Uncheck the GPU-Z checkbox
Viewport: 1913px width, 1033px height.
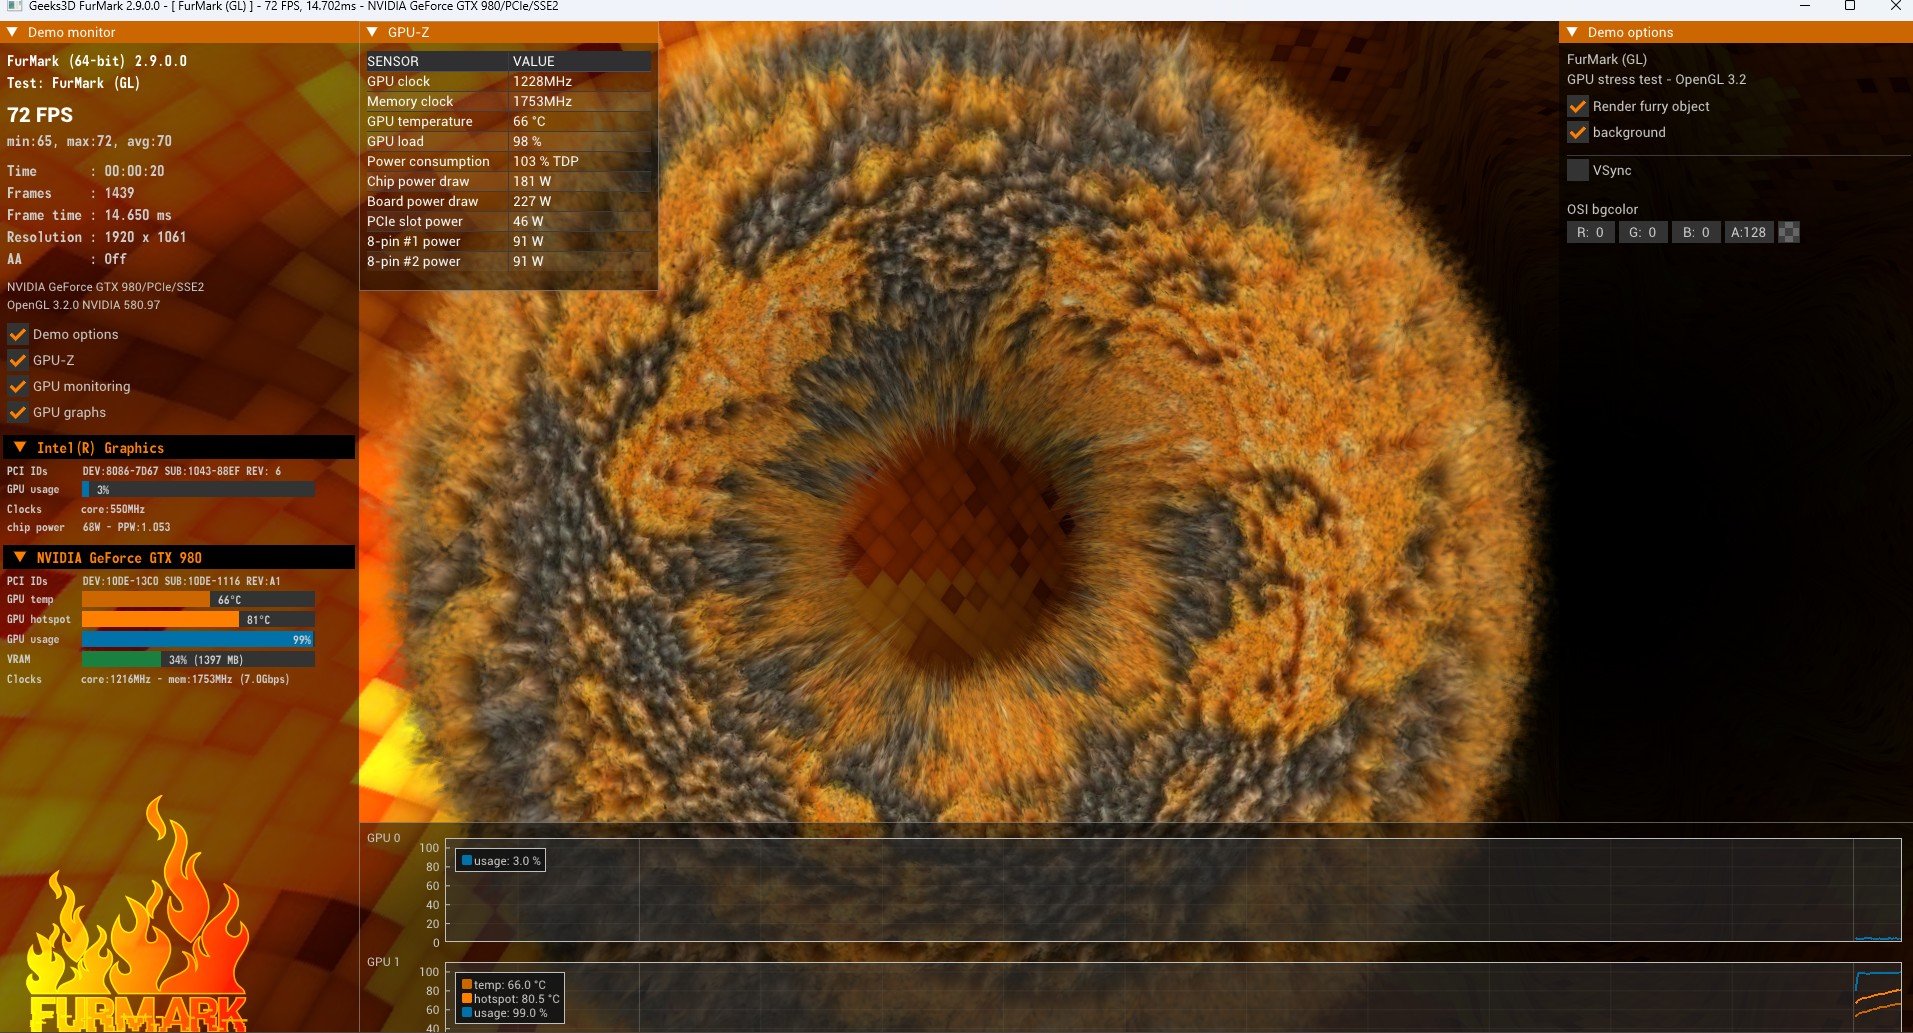(x=18, y=360)
